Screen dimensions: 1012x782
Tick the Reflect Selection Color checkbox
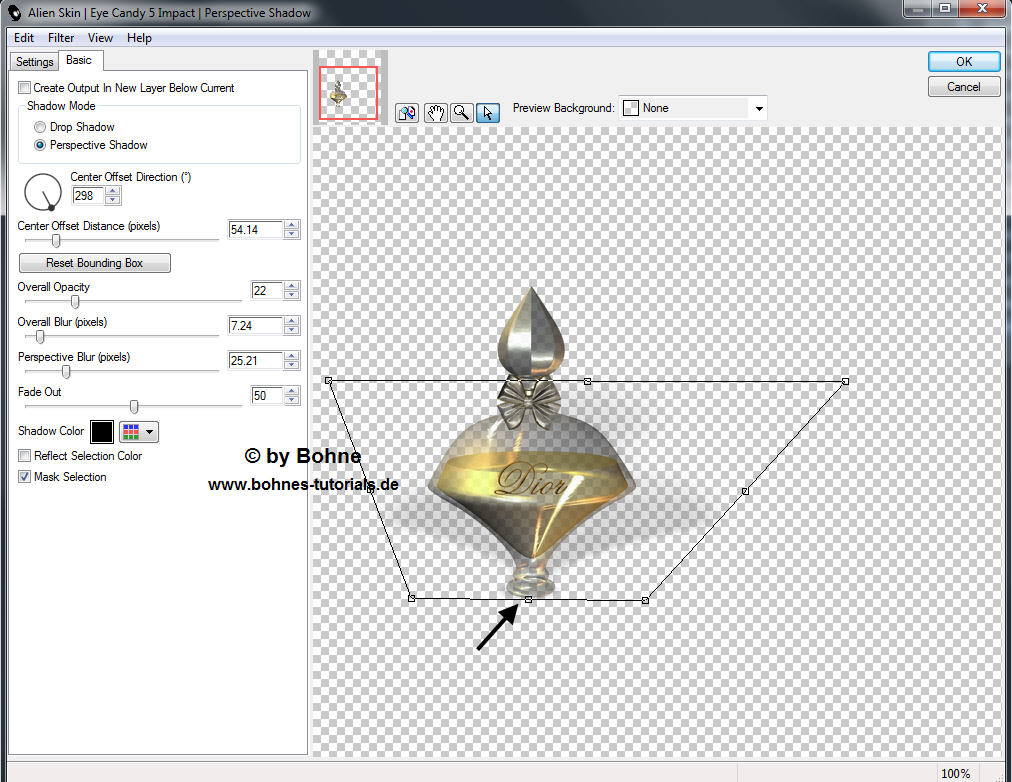[x=25, y=456]
